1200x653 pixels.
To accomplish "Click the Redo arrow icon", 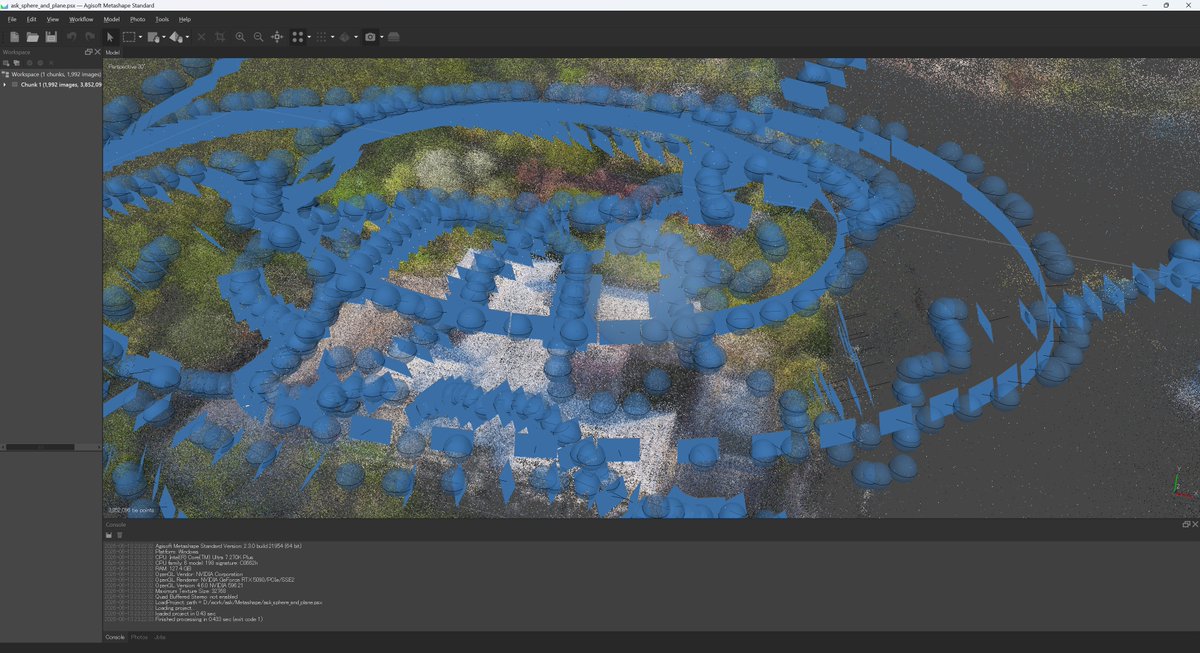I will click(90, 37).
